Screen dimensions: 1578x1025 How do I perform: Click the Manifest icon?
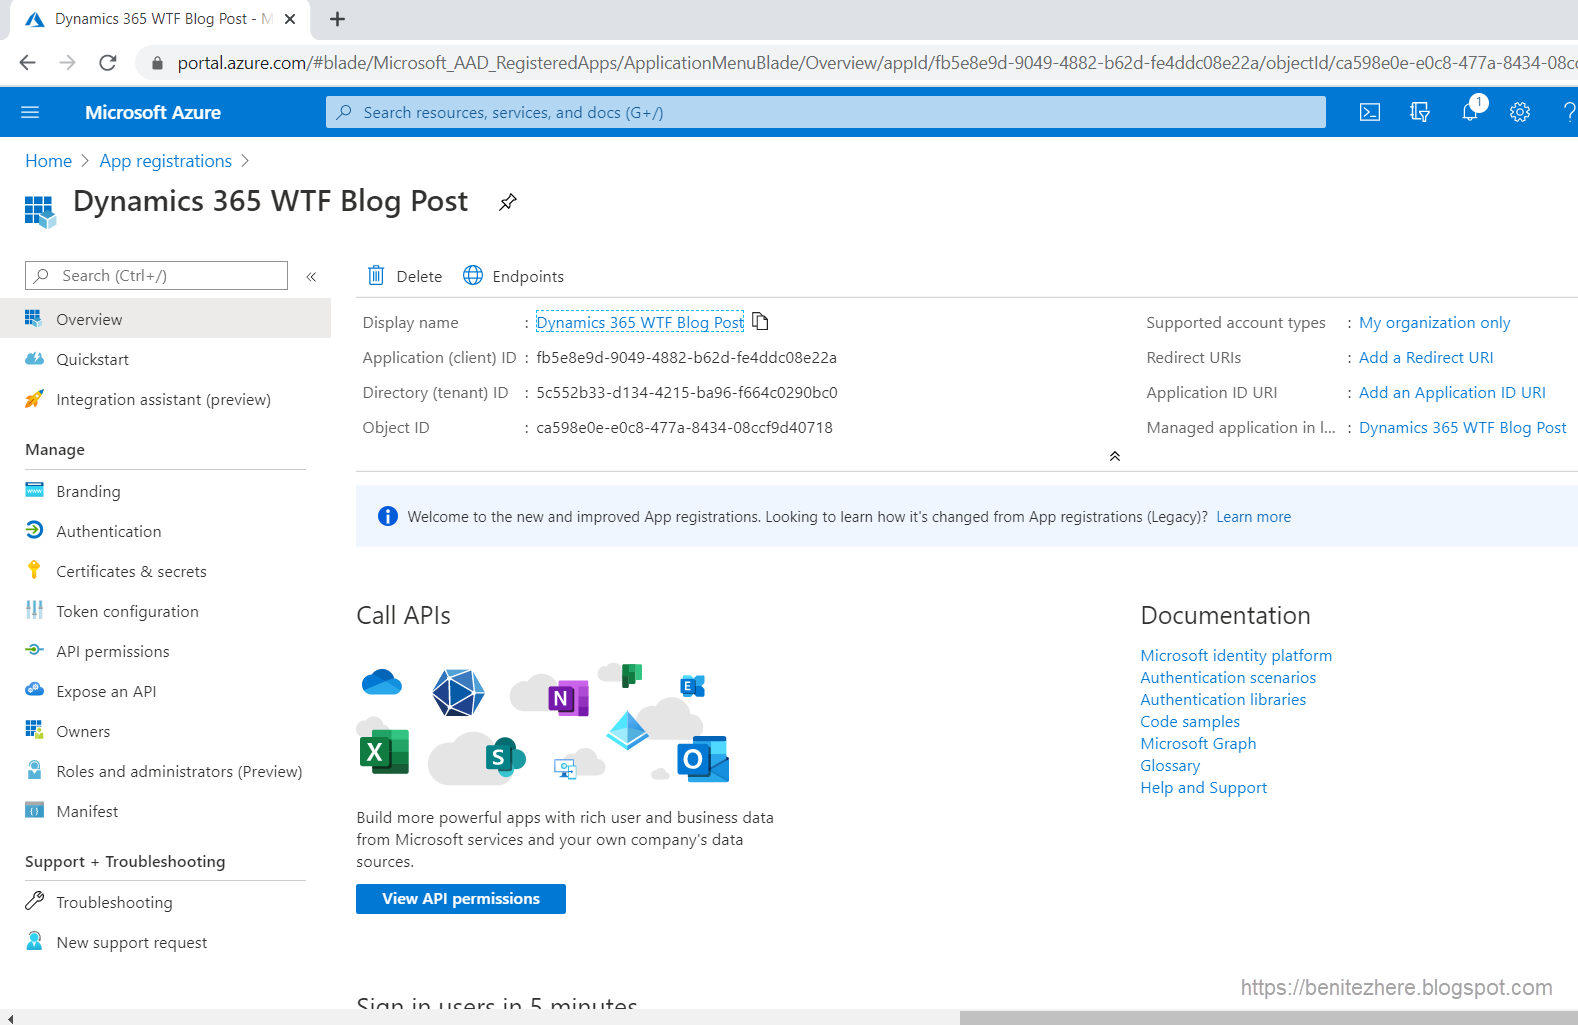[34, 810]
